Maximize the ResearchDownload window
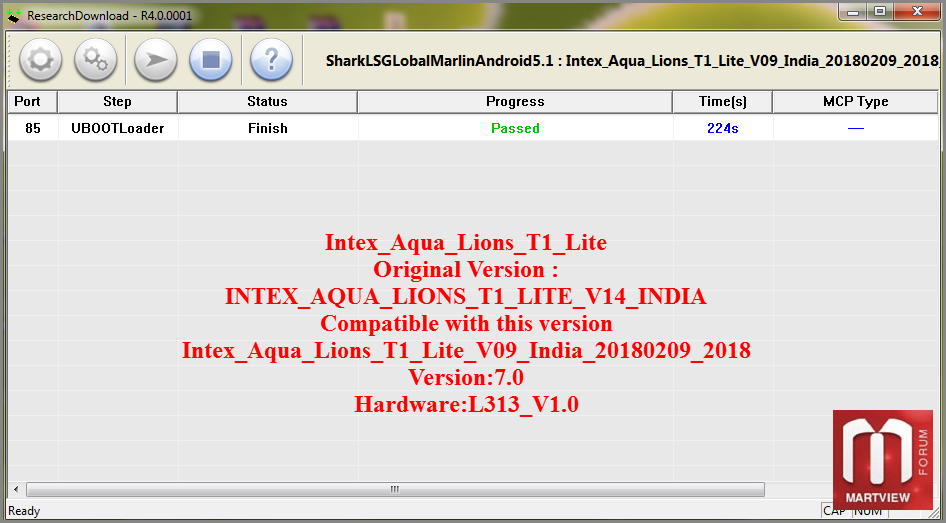946x523 pixels. [x=881, y=11]
